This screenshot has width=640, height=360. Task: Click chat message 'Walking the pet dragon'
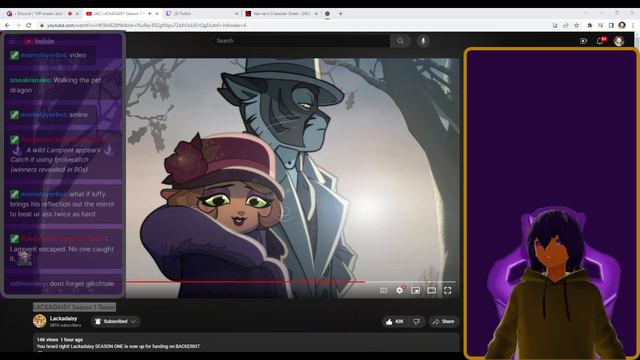tap(56, 85)
